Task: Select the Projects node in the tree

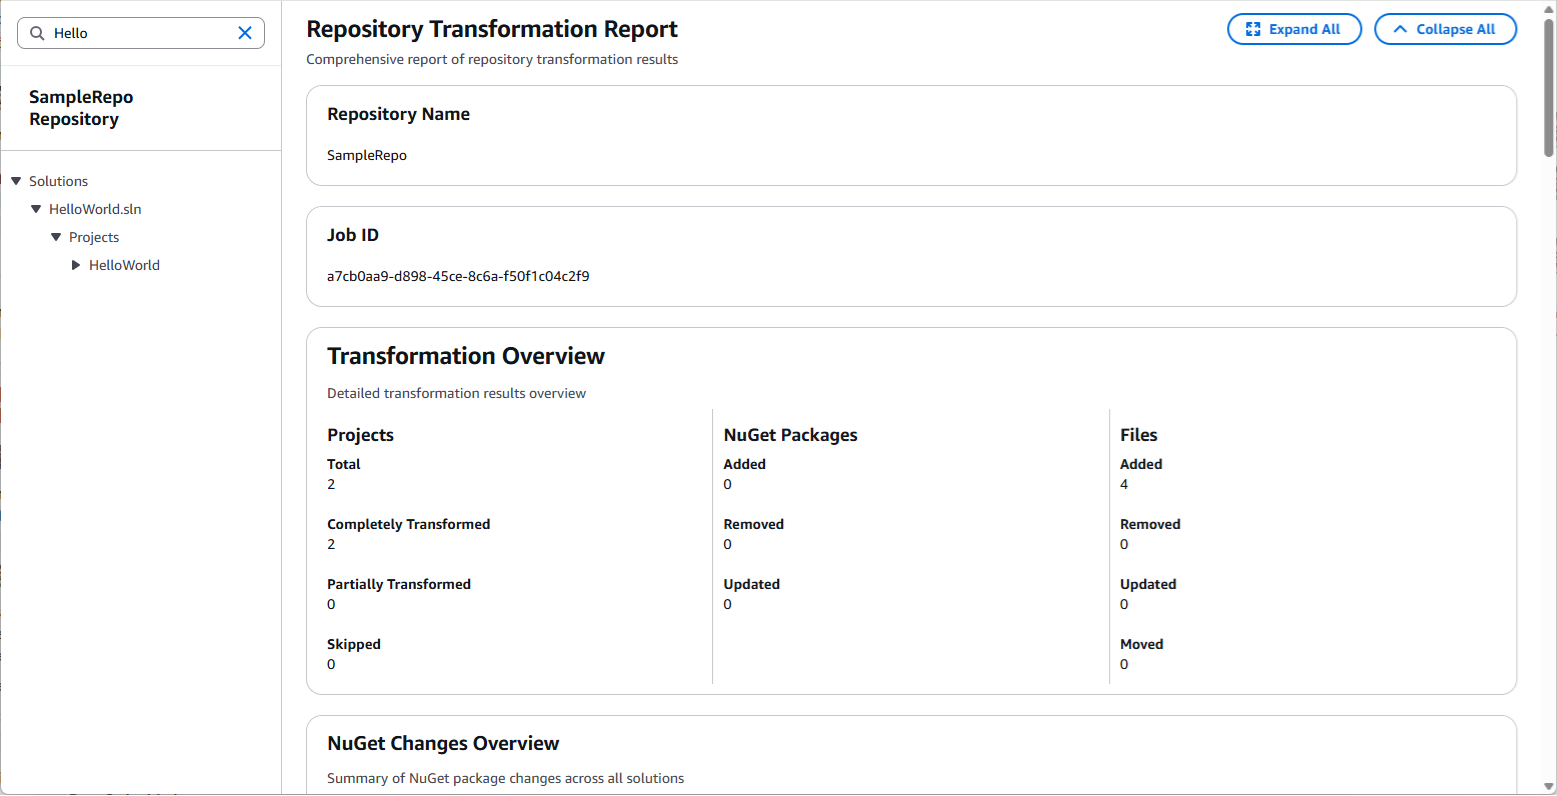Action: click(x=94, y=237)
